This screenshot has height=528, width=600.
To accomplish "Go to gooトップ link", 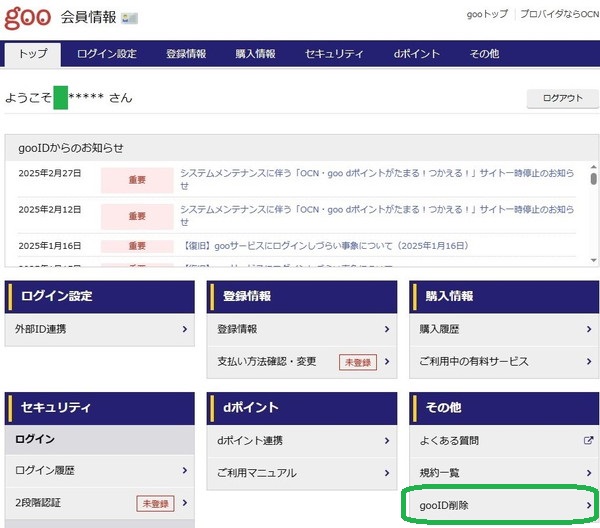I will coord(487,14).
